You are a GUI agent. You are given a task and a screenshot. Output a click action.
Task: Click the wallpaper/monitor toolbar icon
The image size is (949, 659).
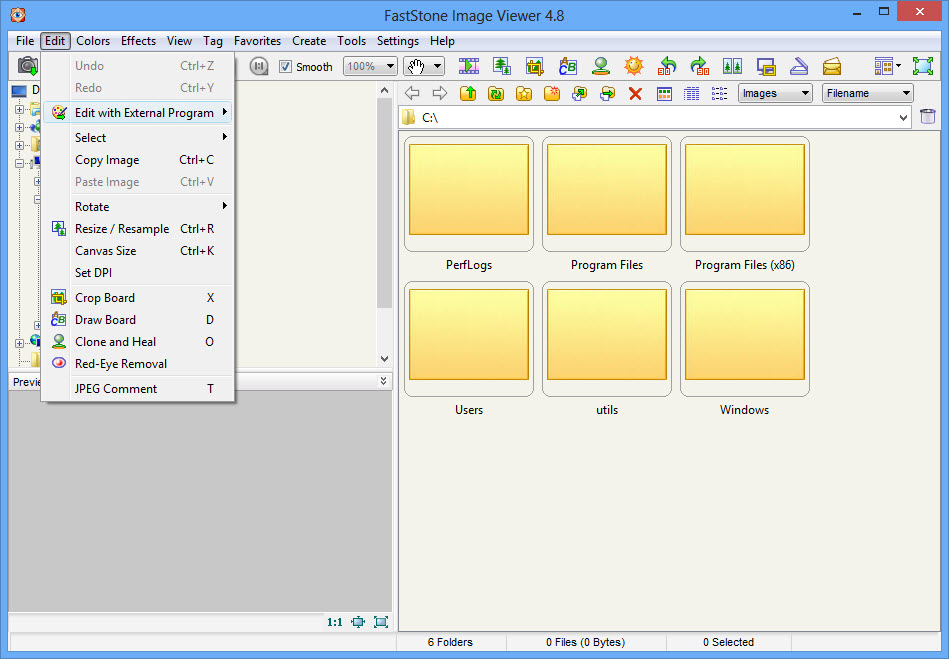coord(766,66)
